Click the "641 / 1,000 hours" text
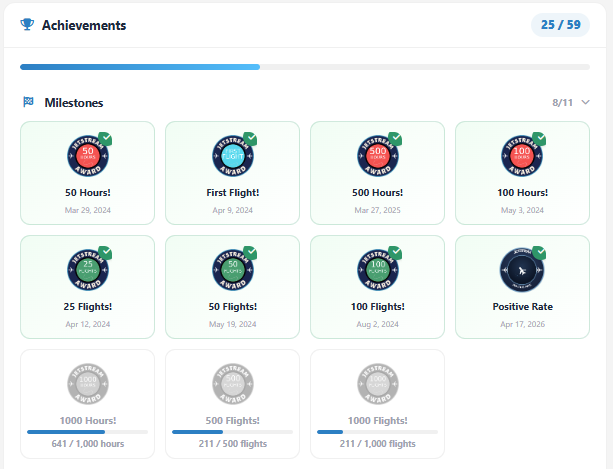Image resolution: width=613 pixels, height=469 pixels. 88,444
